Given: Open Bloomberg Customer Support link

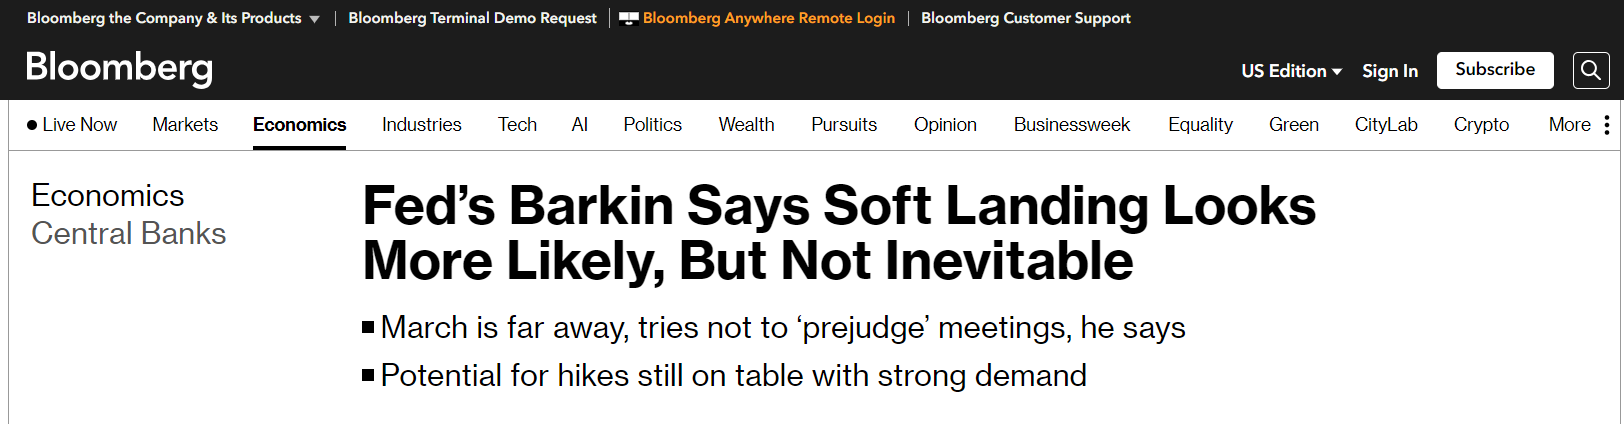Looking at the screenshot, I should point(1025,18).
